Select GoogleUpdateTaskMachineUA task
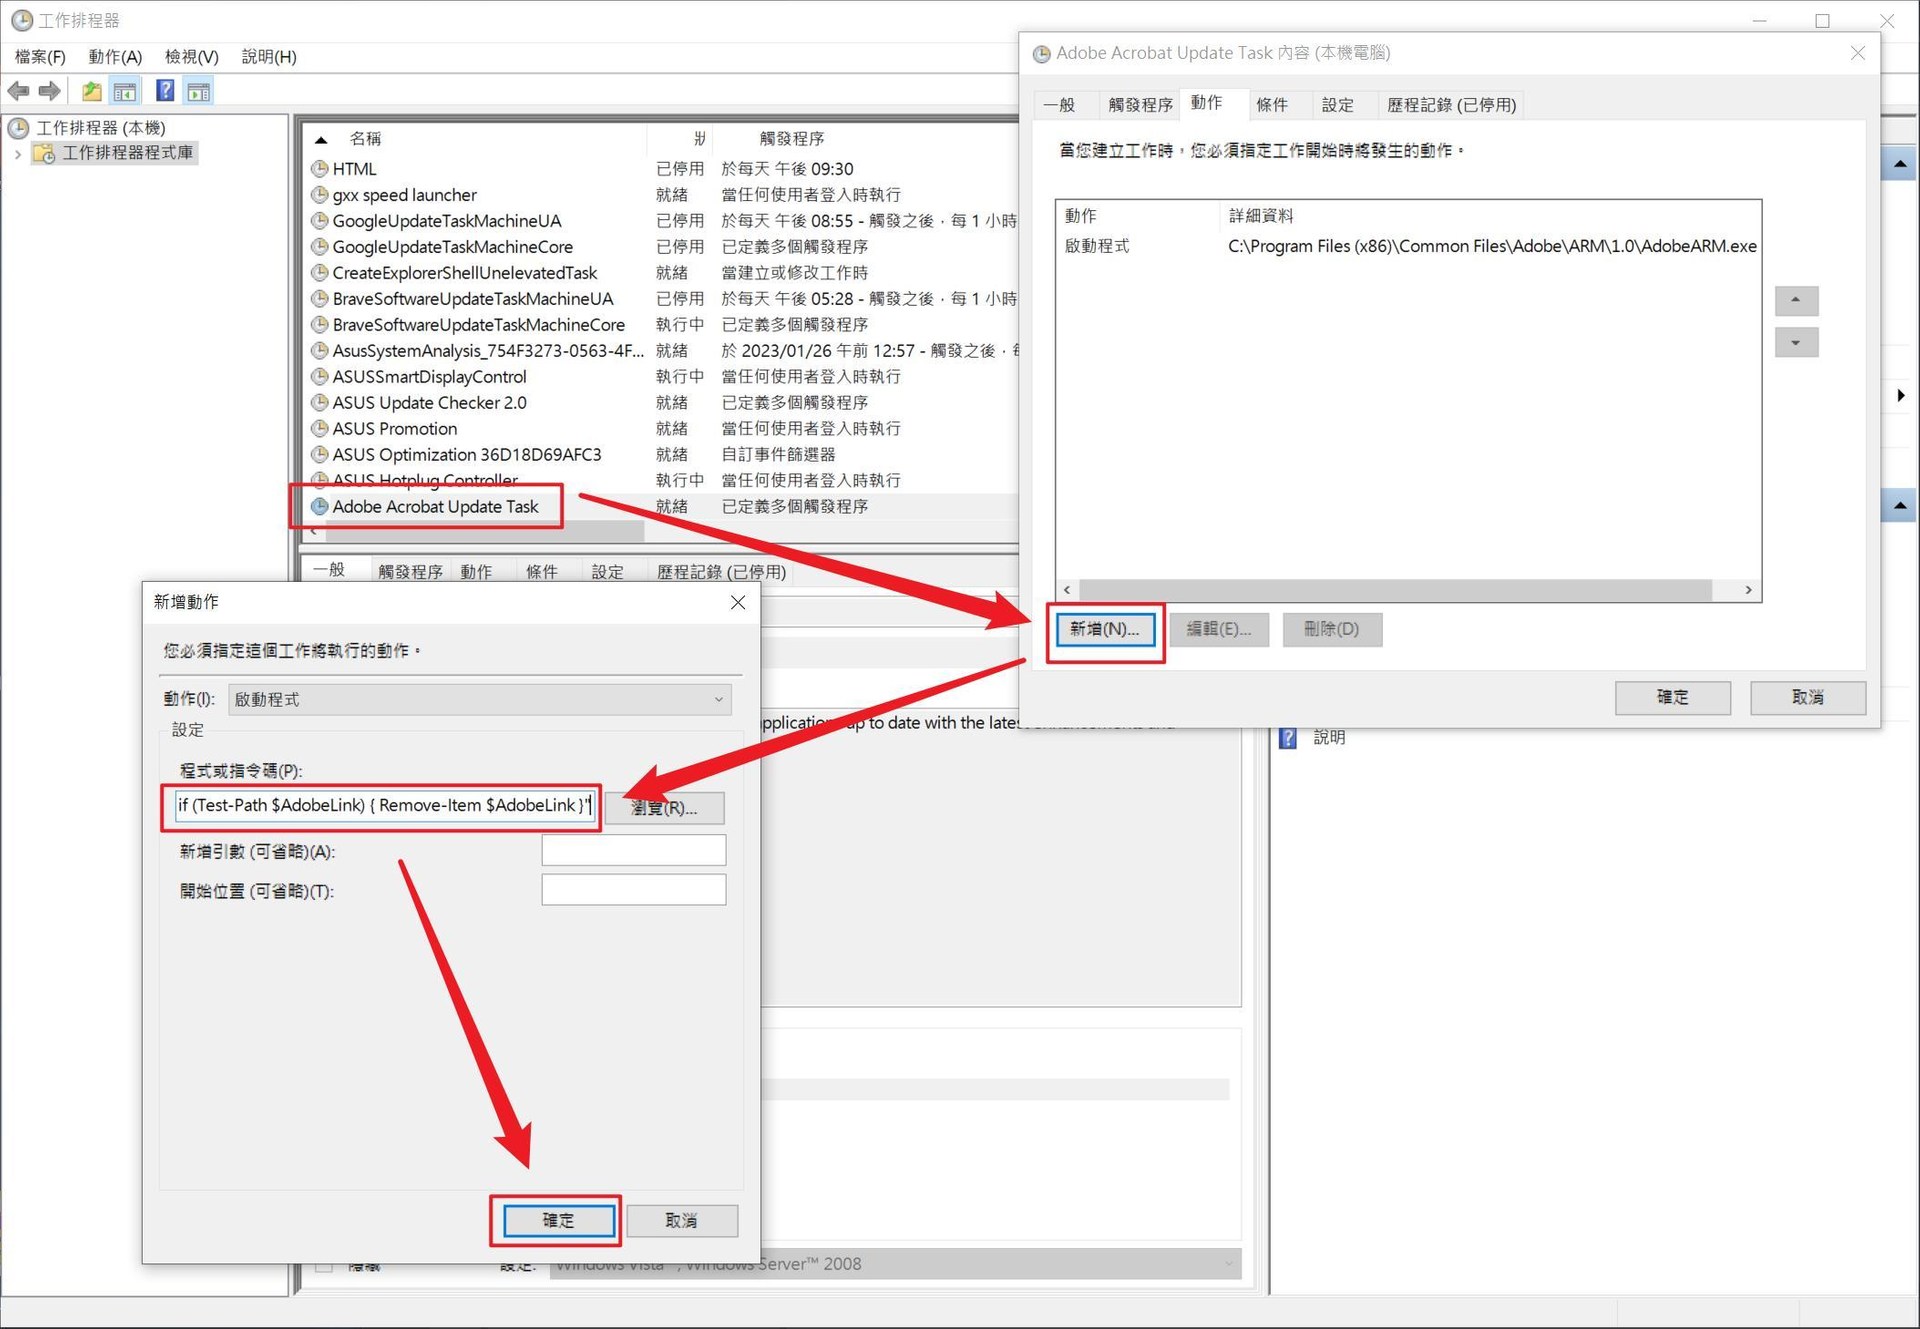Screen dimensions: 1920x1329 (x=660, y=221)
